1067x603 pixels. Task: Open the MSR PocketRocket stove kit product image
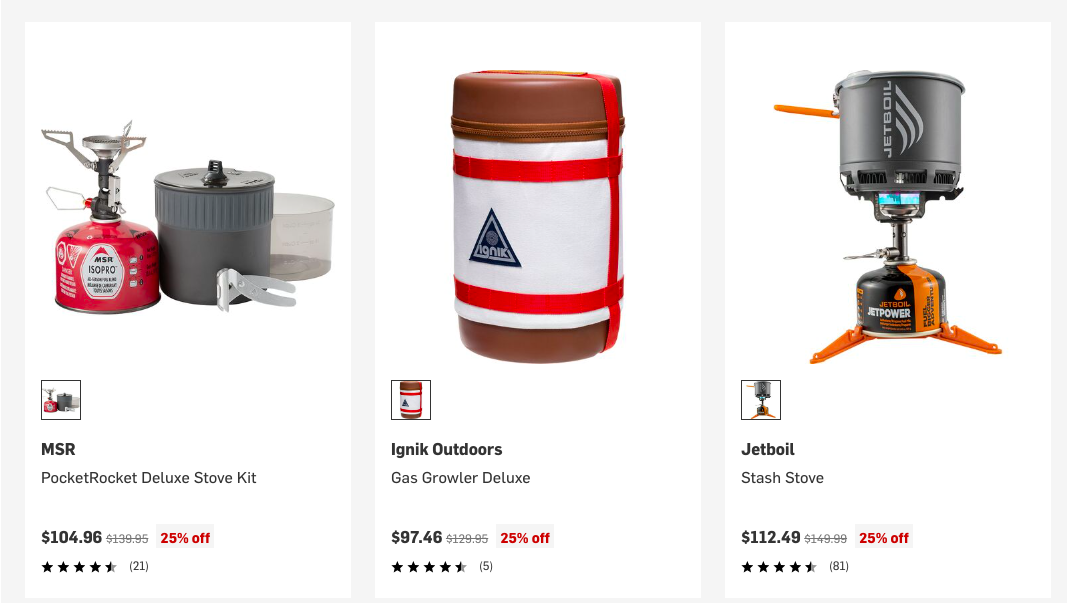(x=188, y=216)
